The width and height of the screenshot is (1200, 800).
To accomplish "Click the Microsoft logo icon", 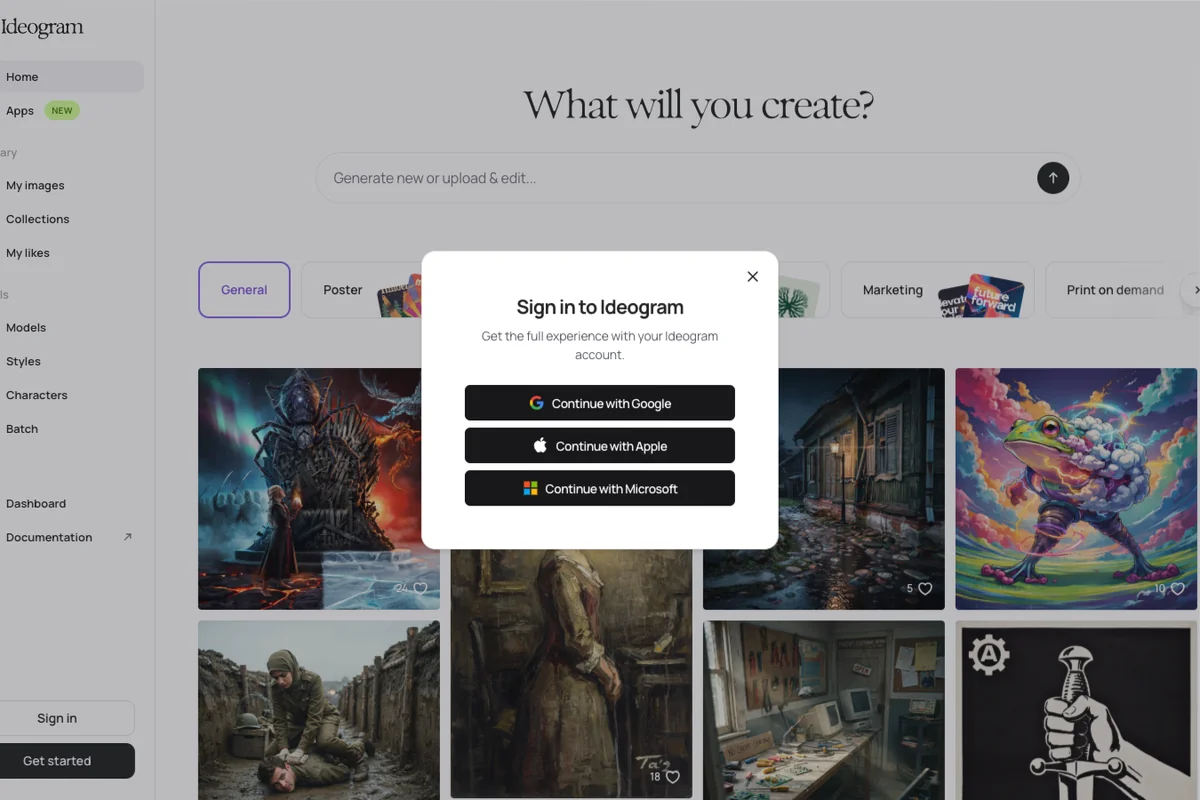I will [x=530, y=488].
